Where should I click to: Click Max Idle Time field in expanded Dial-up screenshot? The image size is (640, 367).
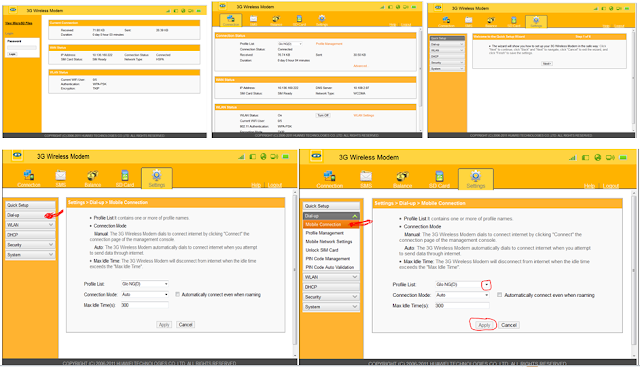462,305
